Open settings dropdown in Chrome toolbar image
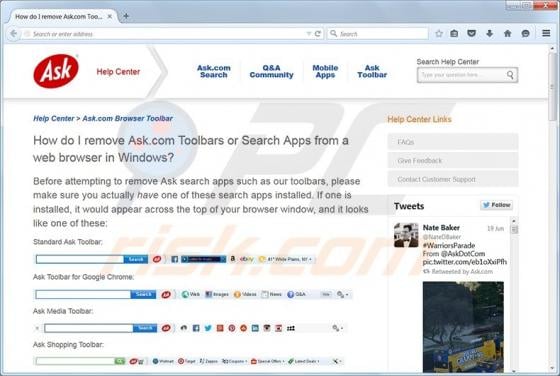Image resolution: width=560 pixels, height=376 pixels. click(x=342, y=294)
